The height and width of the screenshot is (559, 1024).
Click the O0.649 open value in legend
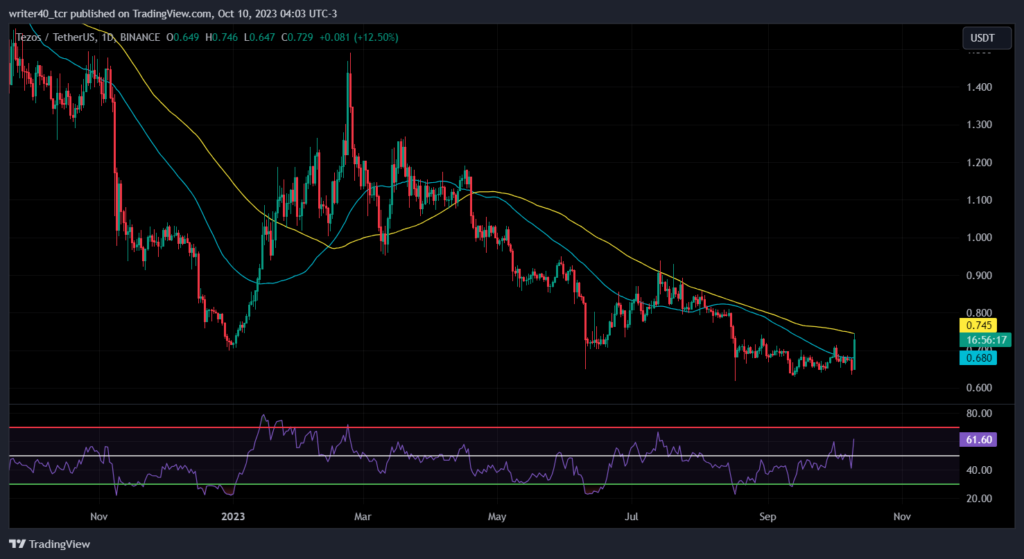tap(184, 38)
